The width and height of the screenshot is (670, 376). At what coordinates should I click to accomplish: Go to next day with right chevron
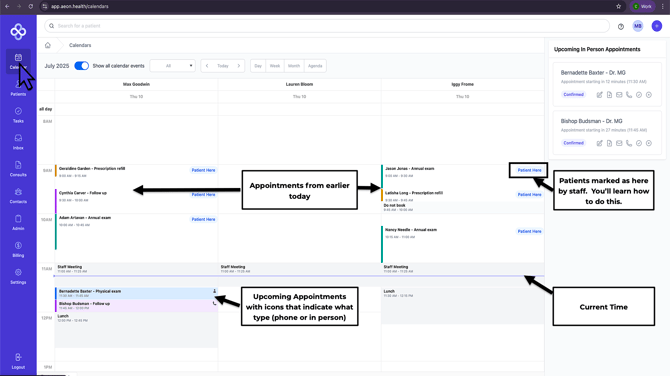[x=239, y=66]
